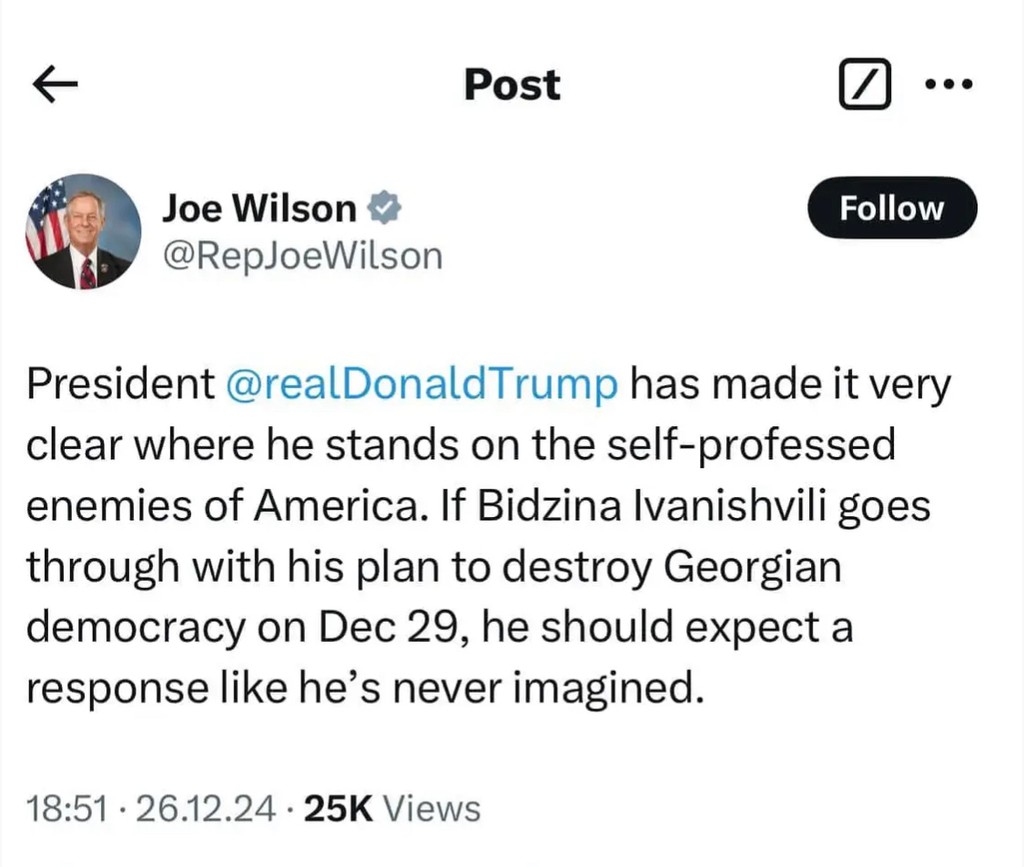Open Grok slash-box icon in header
The image size is (1024, 867).
[x=862, y=86]
